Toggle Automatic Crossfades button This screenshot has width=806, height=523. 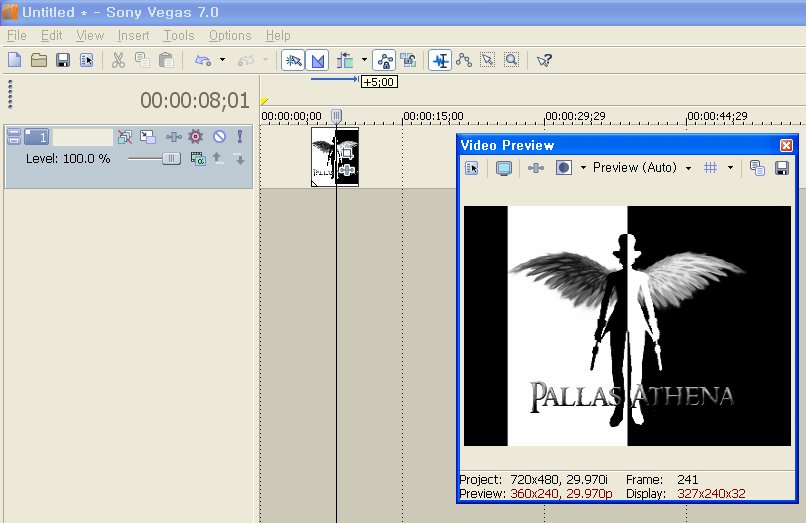[318, 60]
